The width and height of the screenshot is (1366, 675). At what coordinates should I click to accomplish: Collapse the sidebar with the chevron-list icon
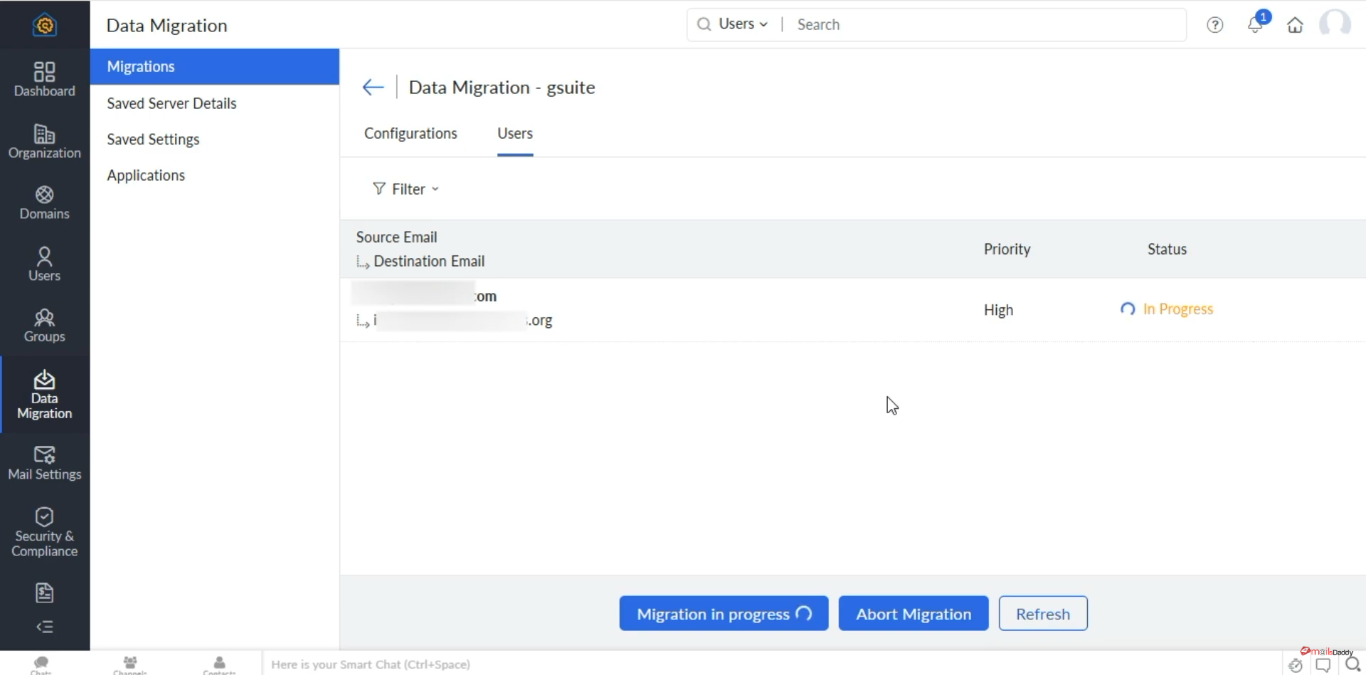pos(44,626)
